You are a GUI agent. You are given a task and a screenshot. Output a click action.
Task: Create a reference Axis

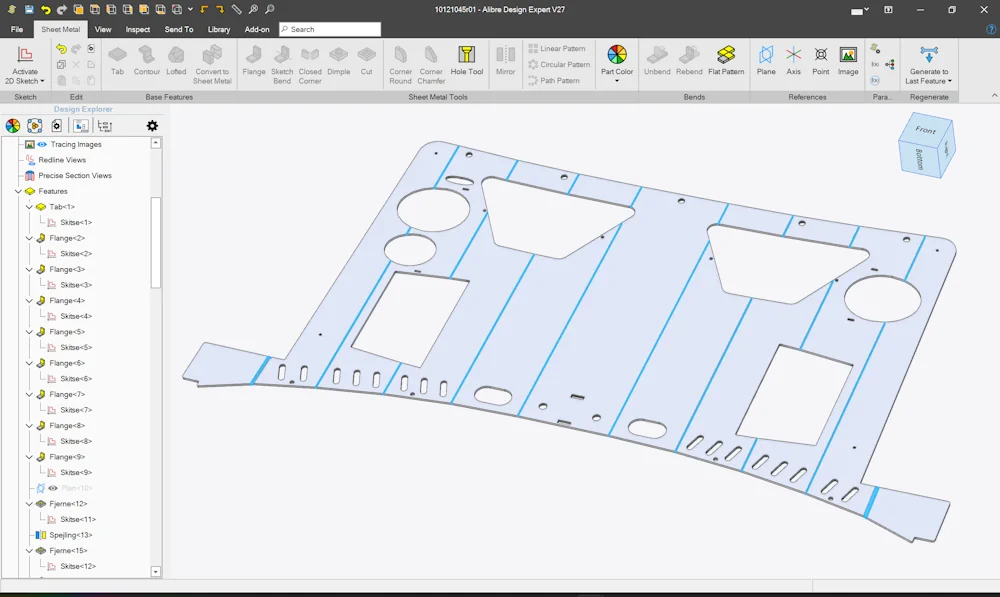coord(793,61)
